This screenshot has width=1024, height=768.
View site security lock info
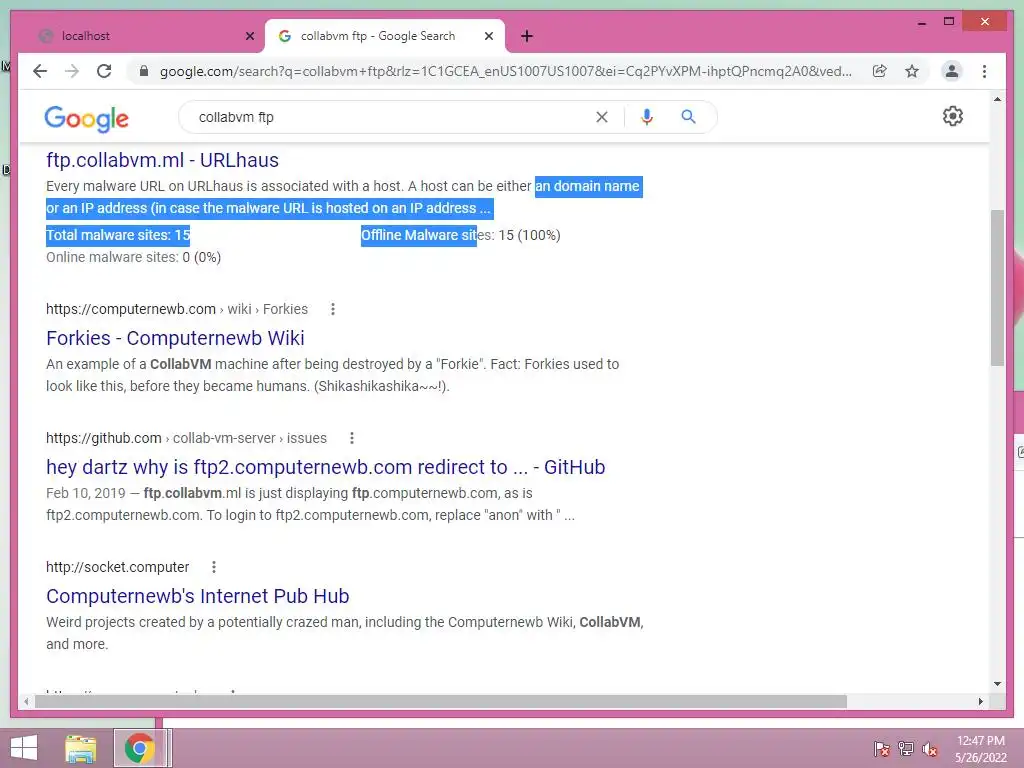pos(144,71)
